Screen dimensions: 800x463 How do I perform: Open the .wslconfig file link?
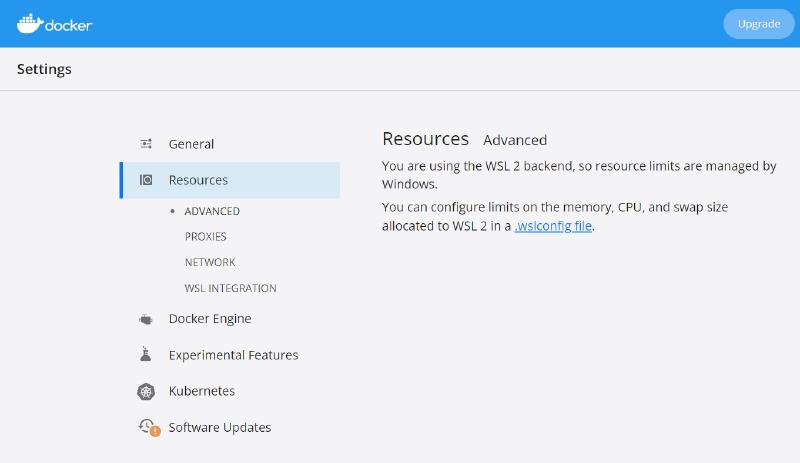tap(554, 226)
